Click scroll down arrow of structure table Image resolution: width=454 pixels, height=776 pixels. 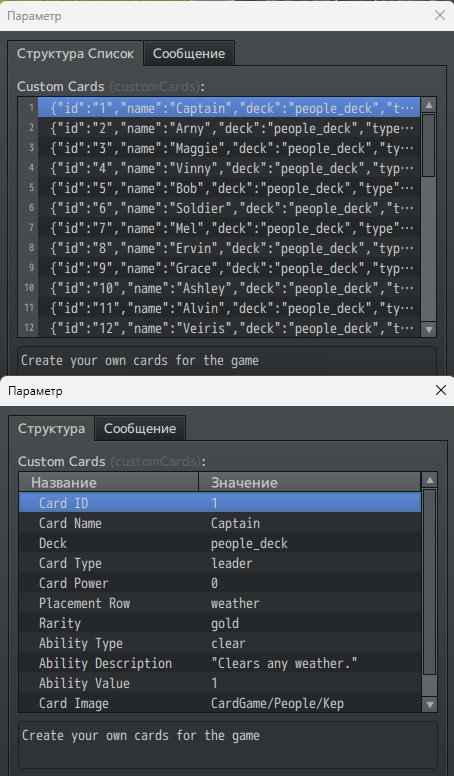pos(430,704)
